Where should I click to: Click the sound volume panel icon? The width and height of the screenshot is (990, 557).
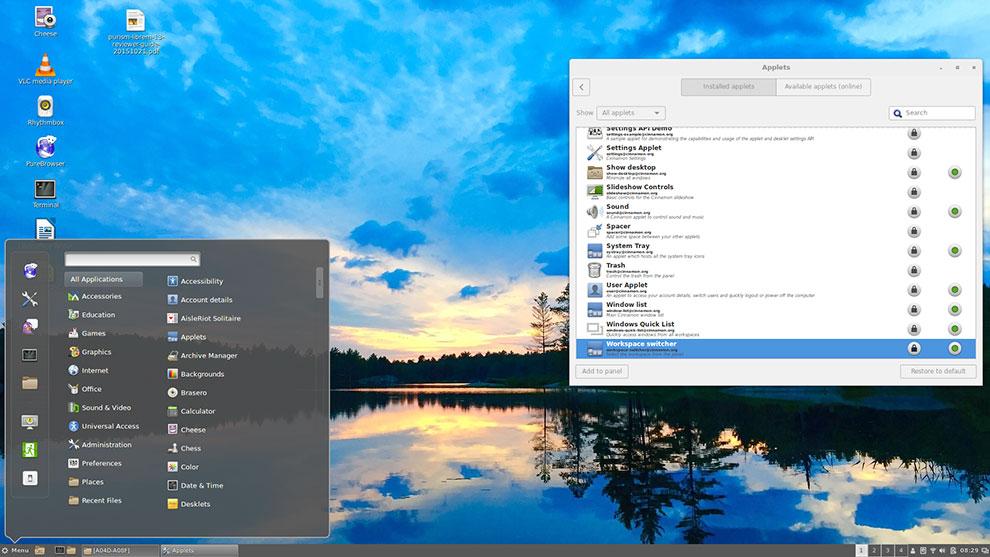click(942, 551)
